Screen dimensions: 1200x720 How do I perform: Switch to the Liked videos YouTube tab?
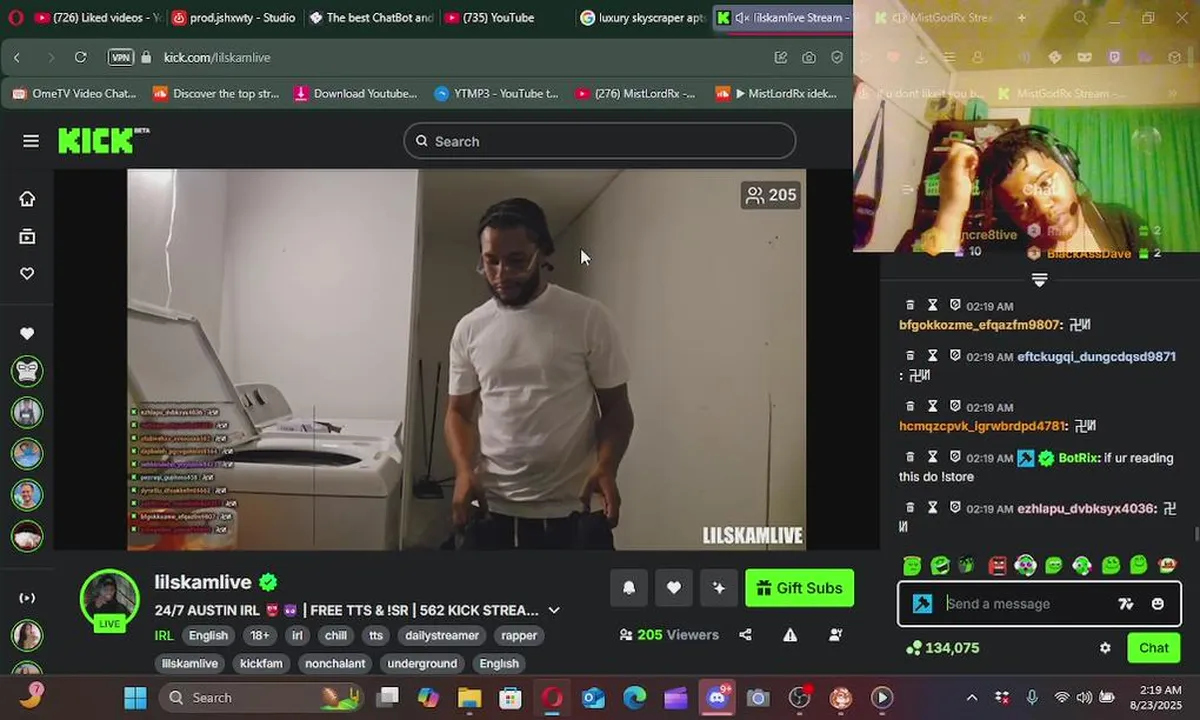click(x=98, y=18)
